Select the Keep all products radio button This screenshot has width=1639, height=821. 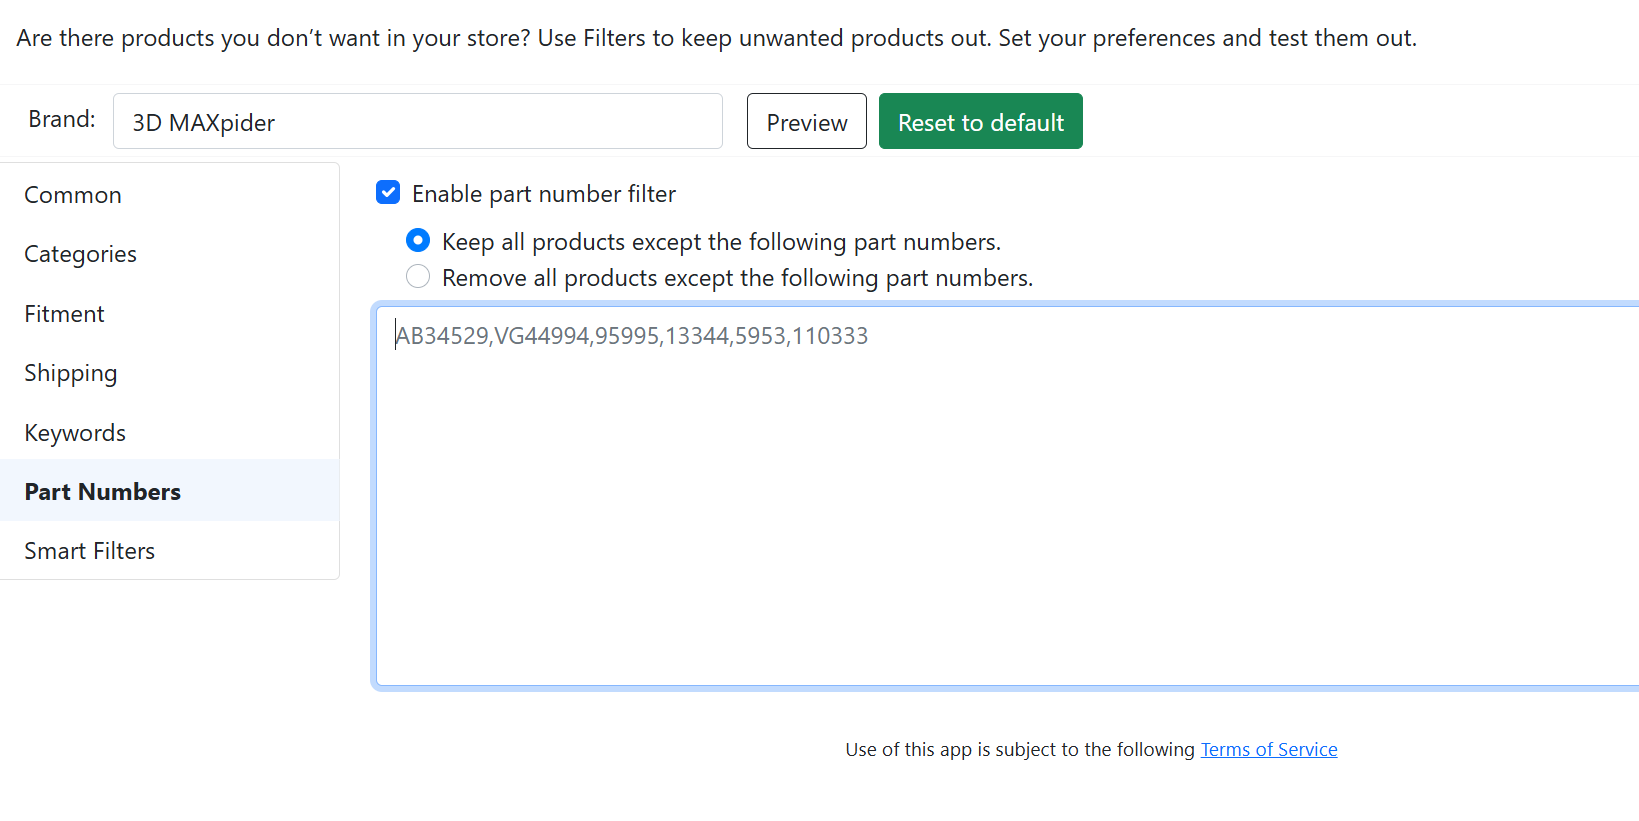coord(418,241)
